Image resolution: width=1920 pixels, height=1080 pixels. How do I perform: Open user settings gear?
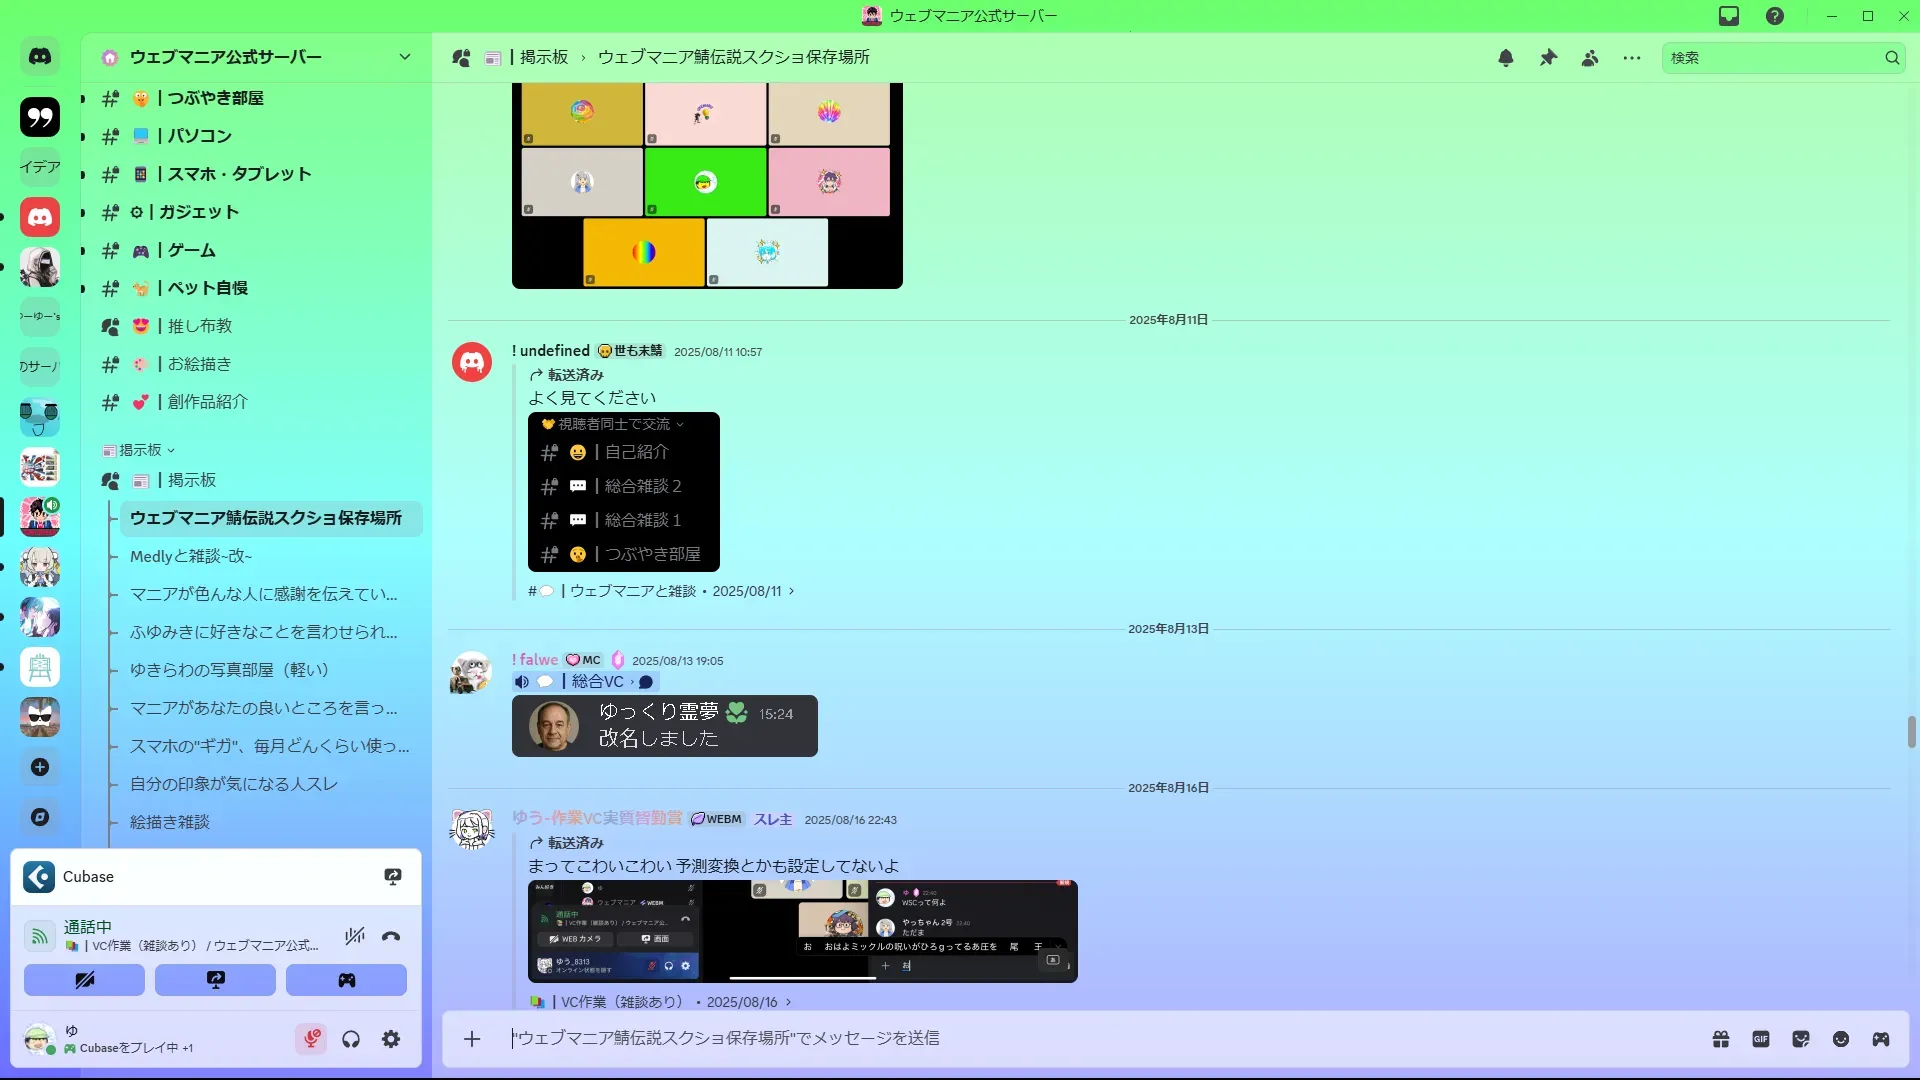click(391, 1040)
